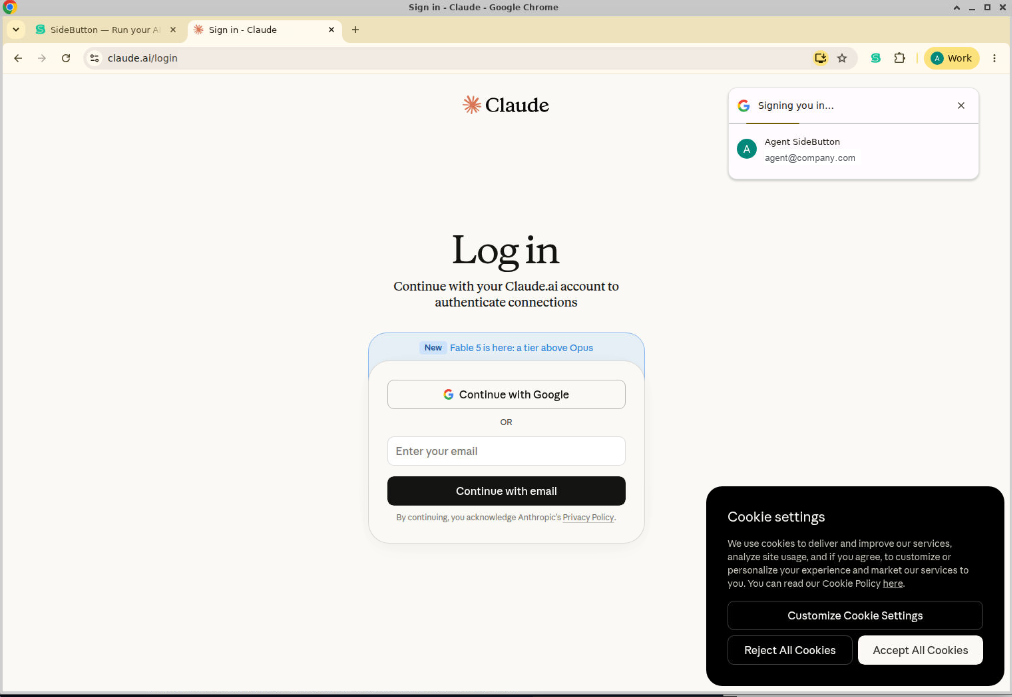Switch to the SideButton tab

[106, 30]
